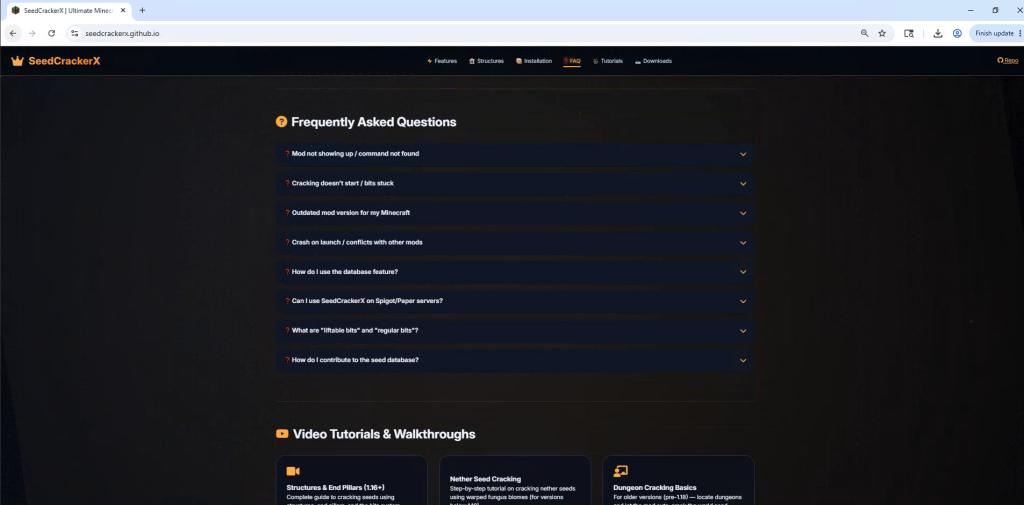
Task: Open the Nether Seed Cracking tutorial card
Action: (x=515, y=480)
